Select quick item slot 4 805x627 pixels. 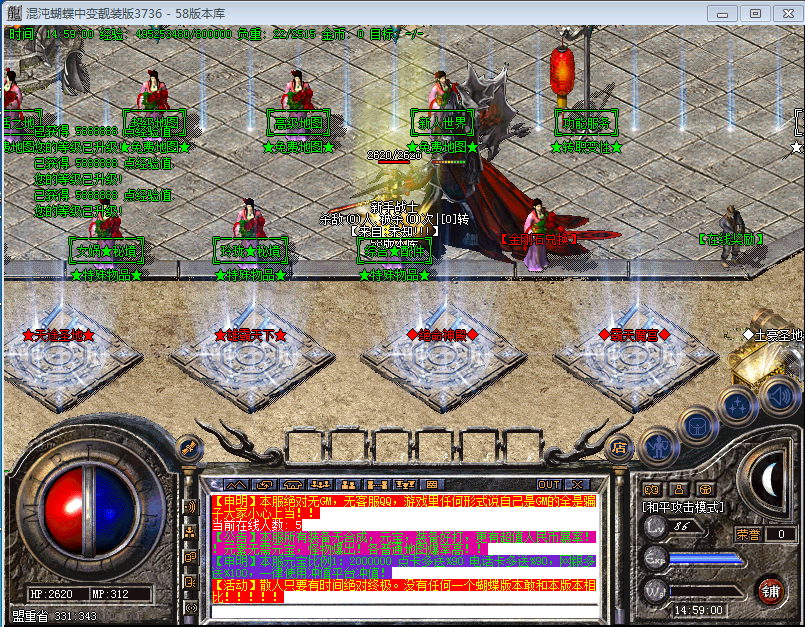tap(437, 446)
